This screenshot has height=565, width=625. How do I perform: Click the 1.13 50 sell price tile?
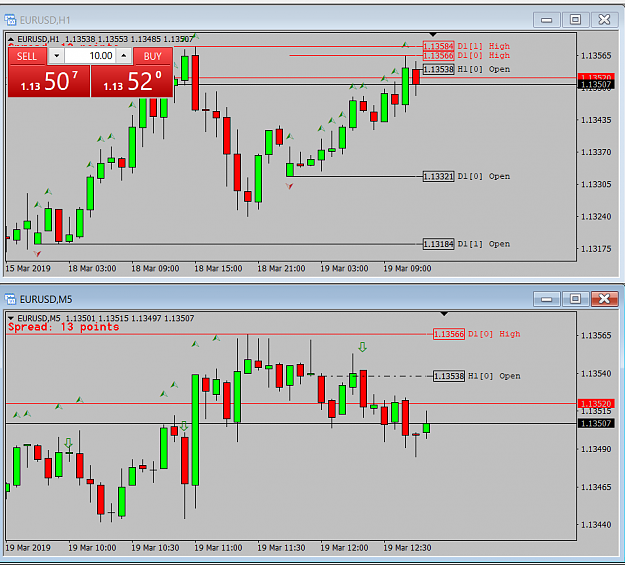pos(49,81)
